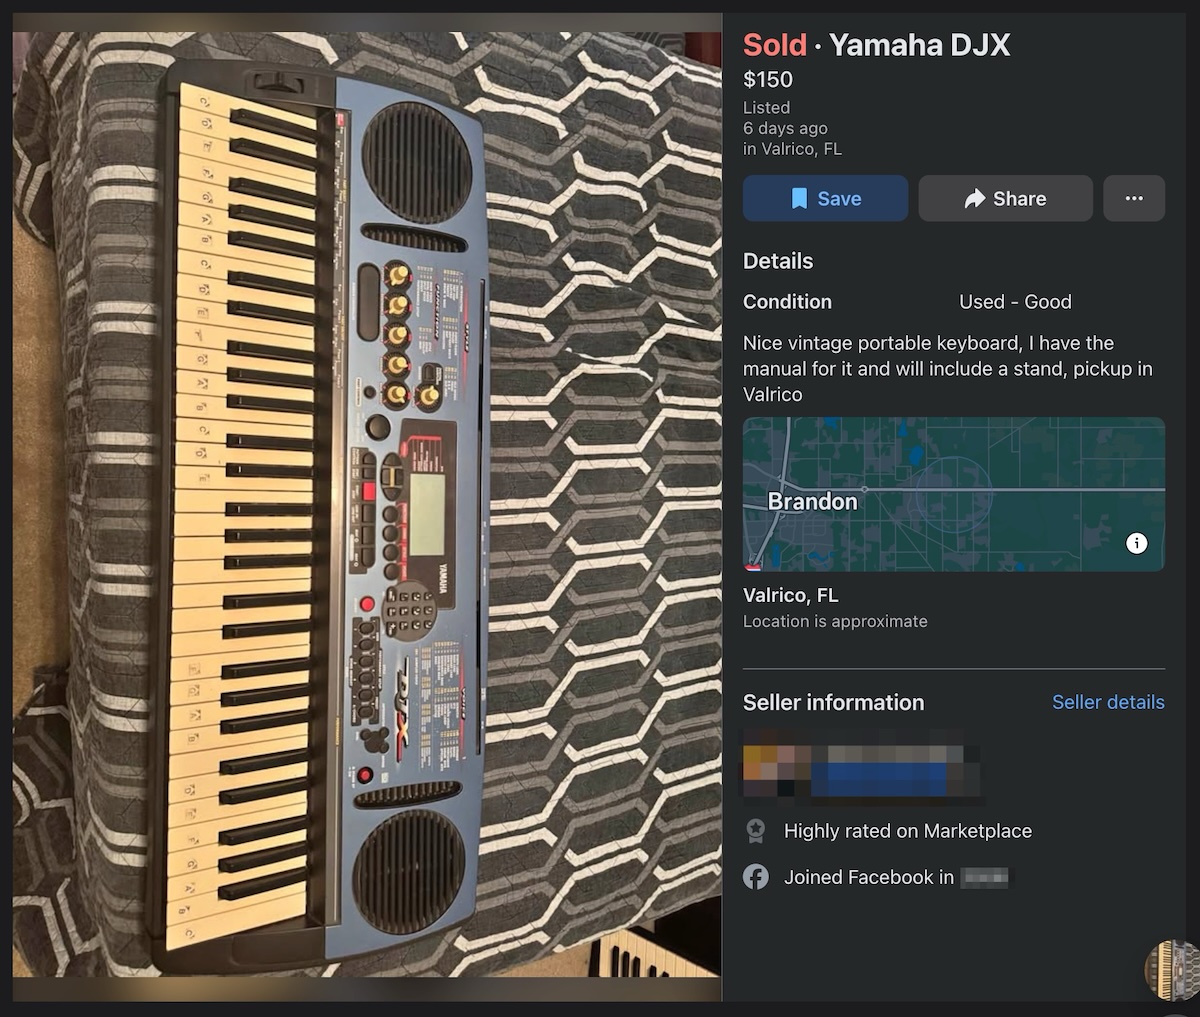Click the Facebook logo icon by Joined Facebook

(x=756, y=877)
